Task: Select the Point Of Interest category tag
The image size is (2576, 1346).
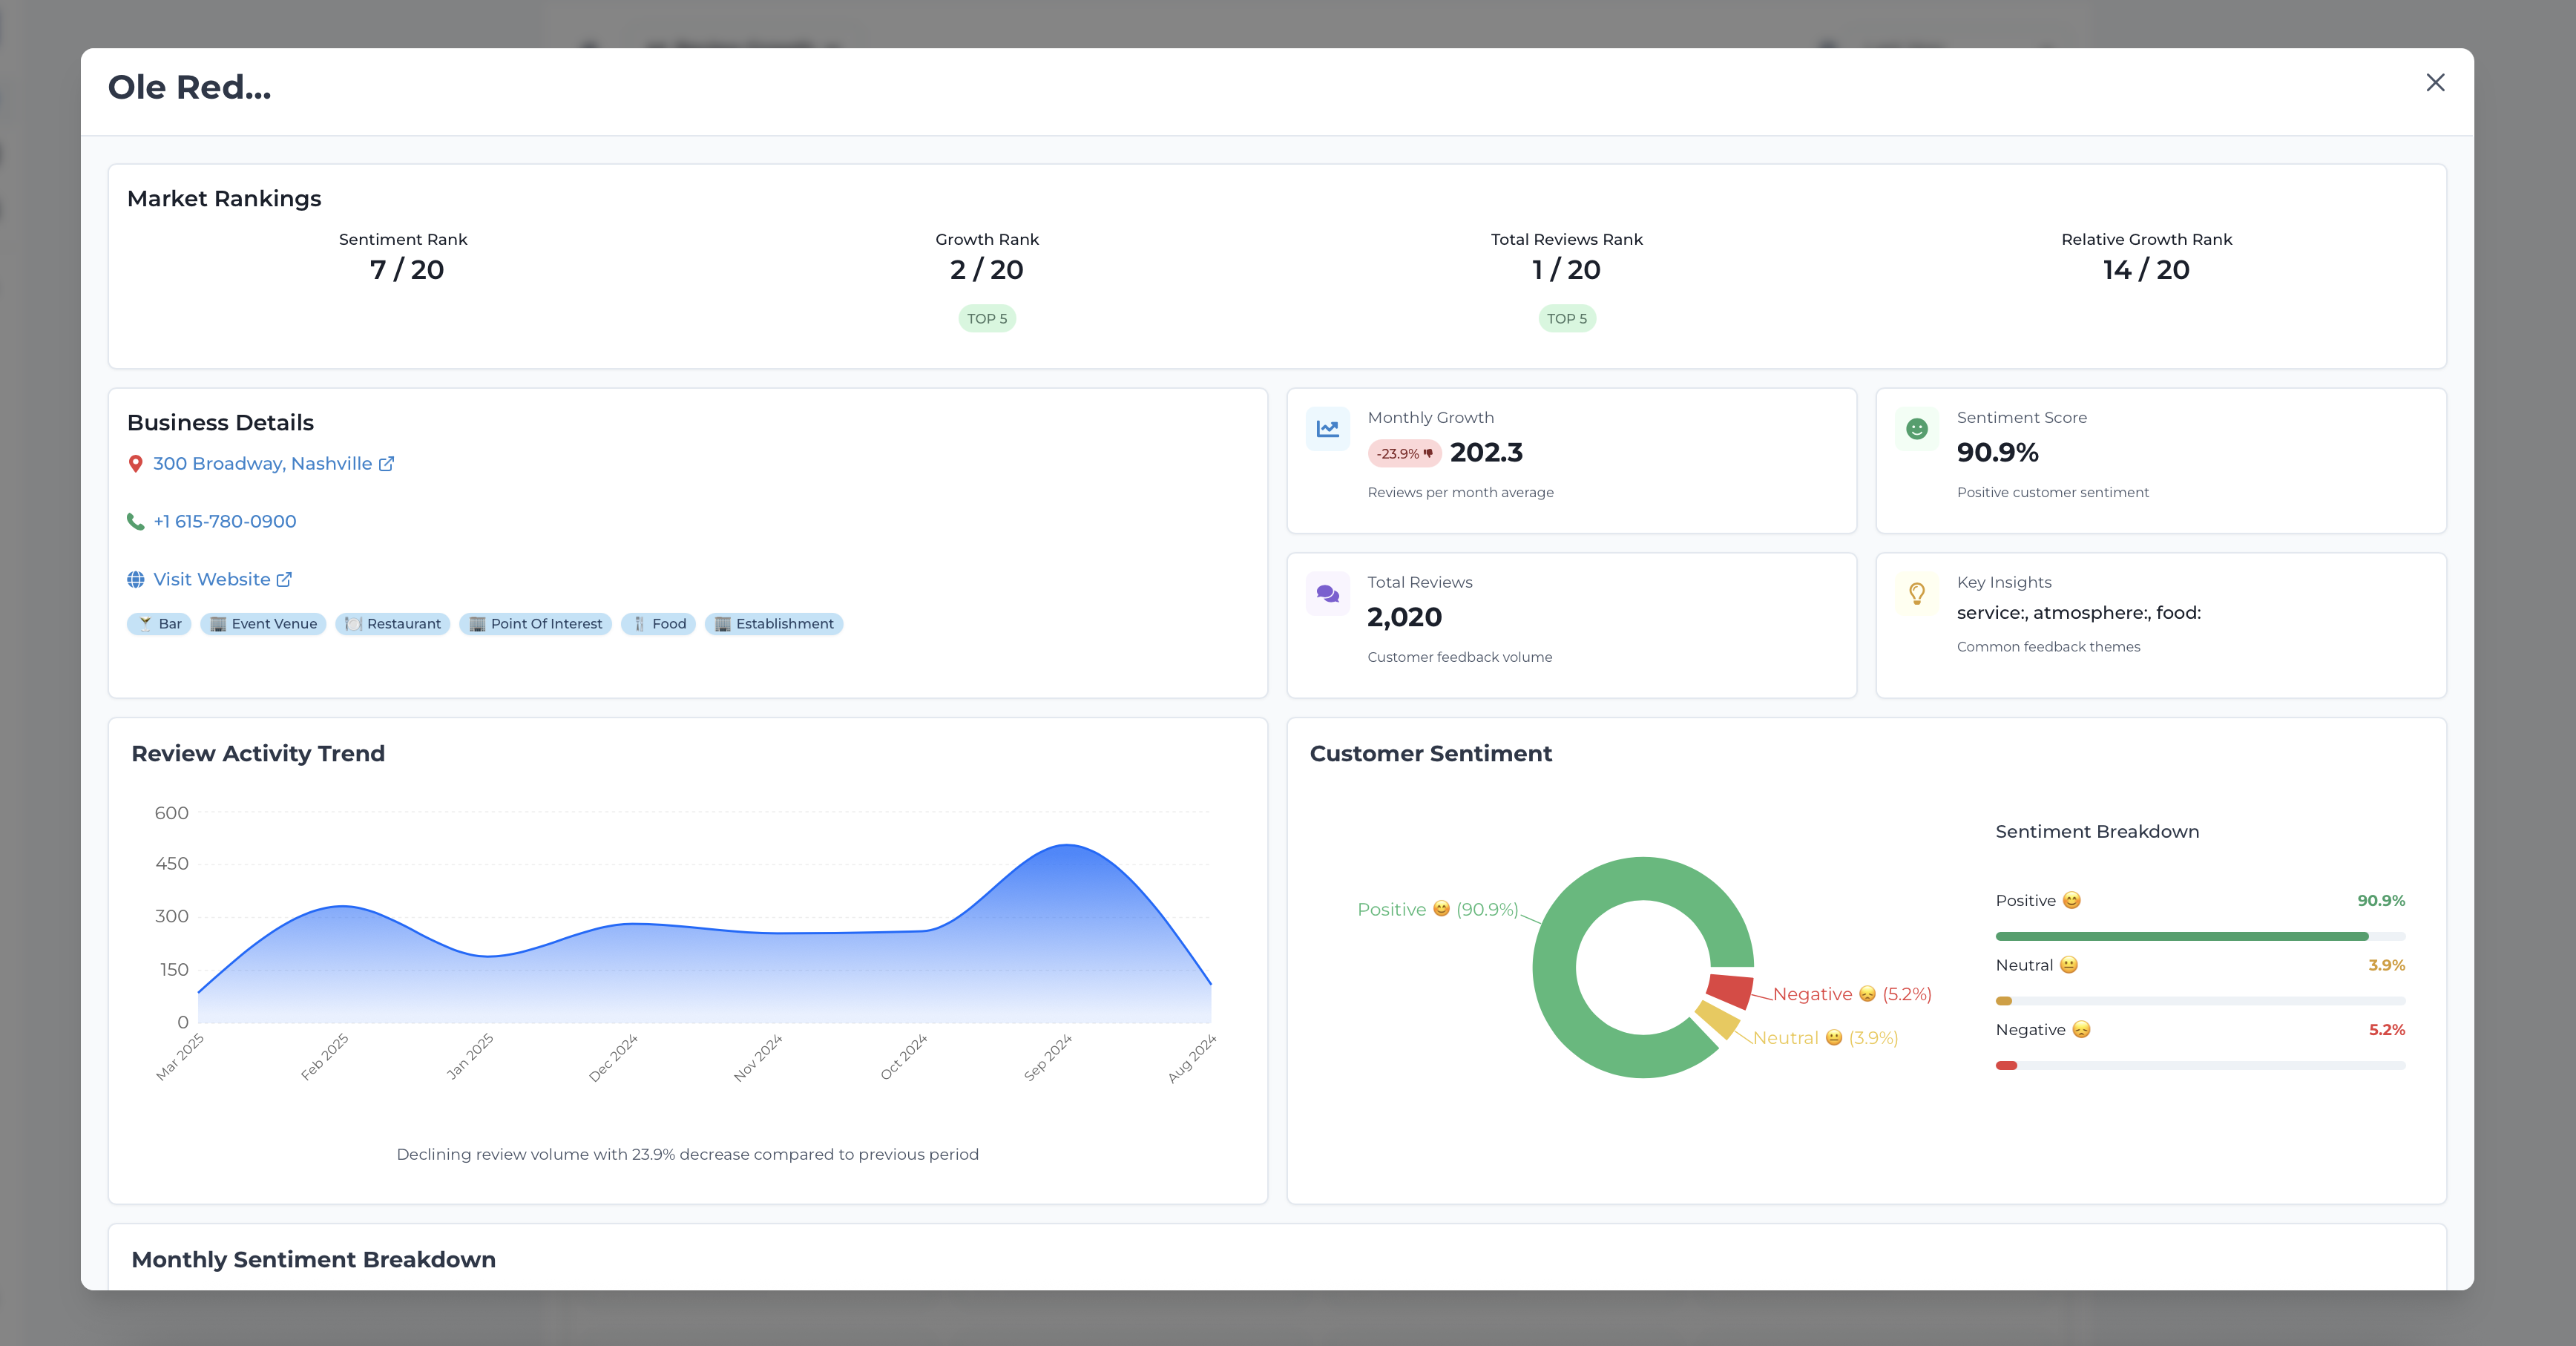Action: click(x=535, y=624)
